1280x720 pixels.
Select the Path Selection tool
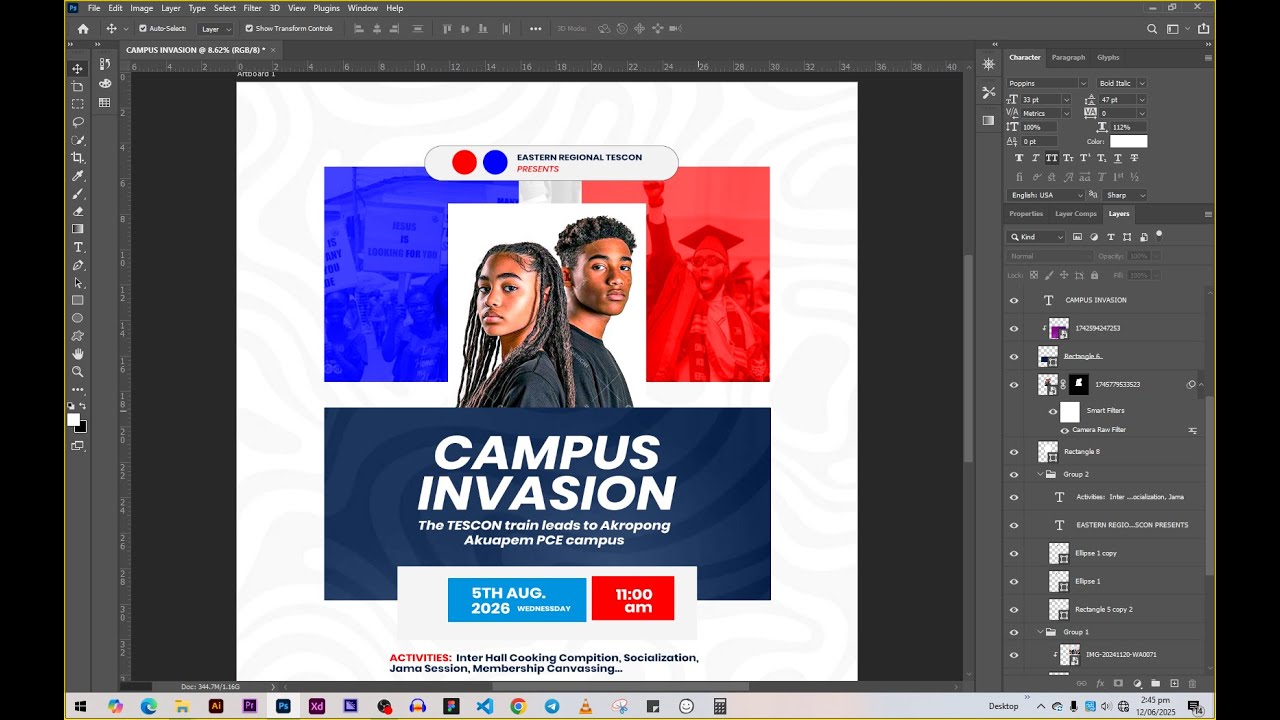tap(77, 283)
